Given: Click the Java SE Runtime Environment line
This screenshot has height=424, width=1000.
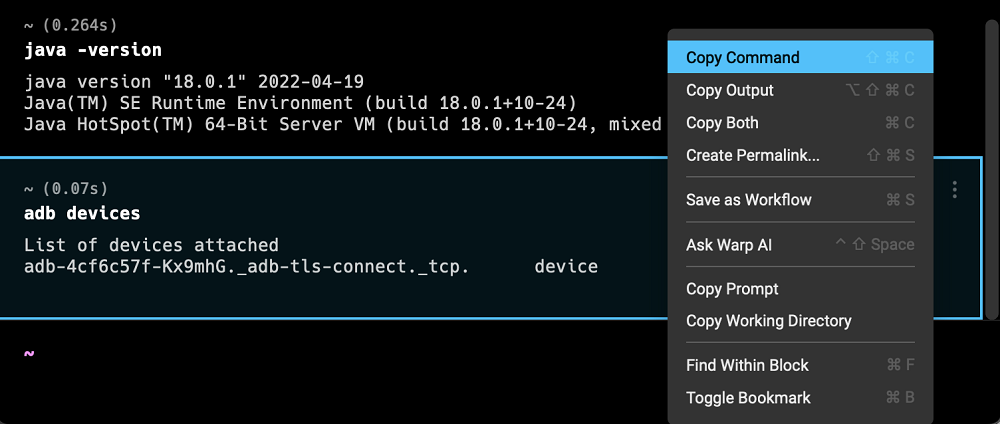Looking at the screenshot, I should [x=300, y=103].
